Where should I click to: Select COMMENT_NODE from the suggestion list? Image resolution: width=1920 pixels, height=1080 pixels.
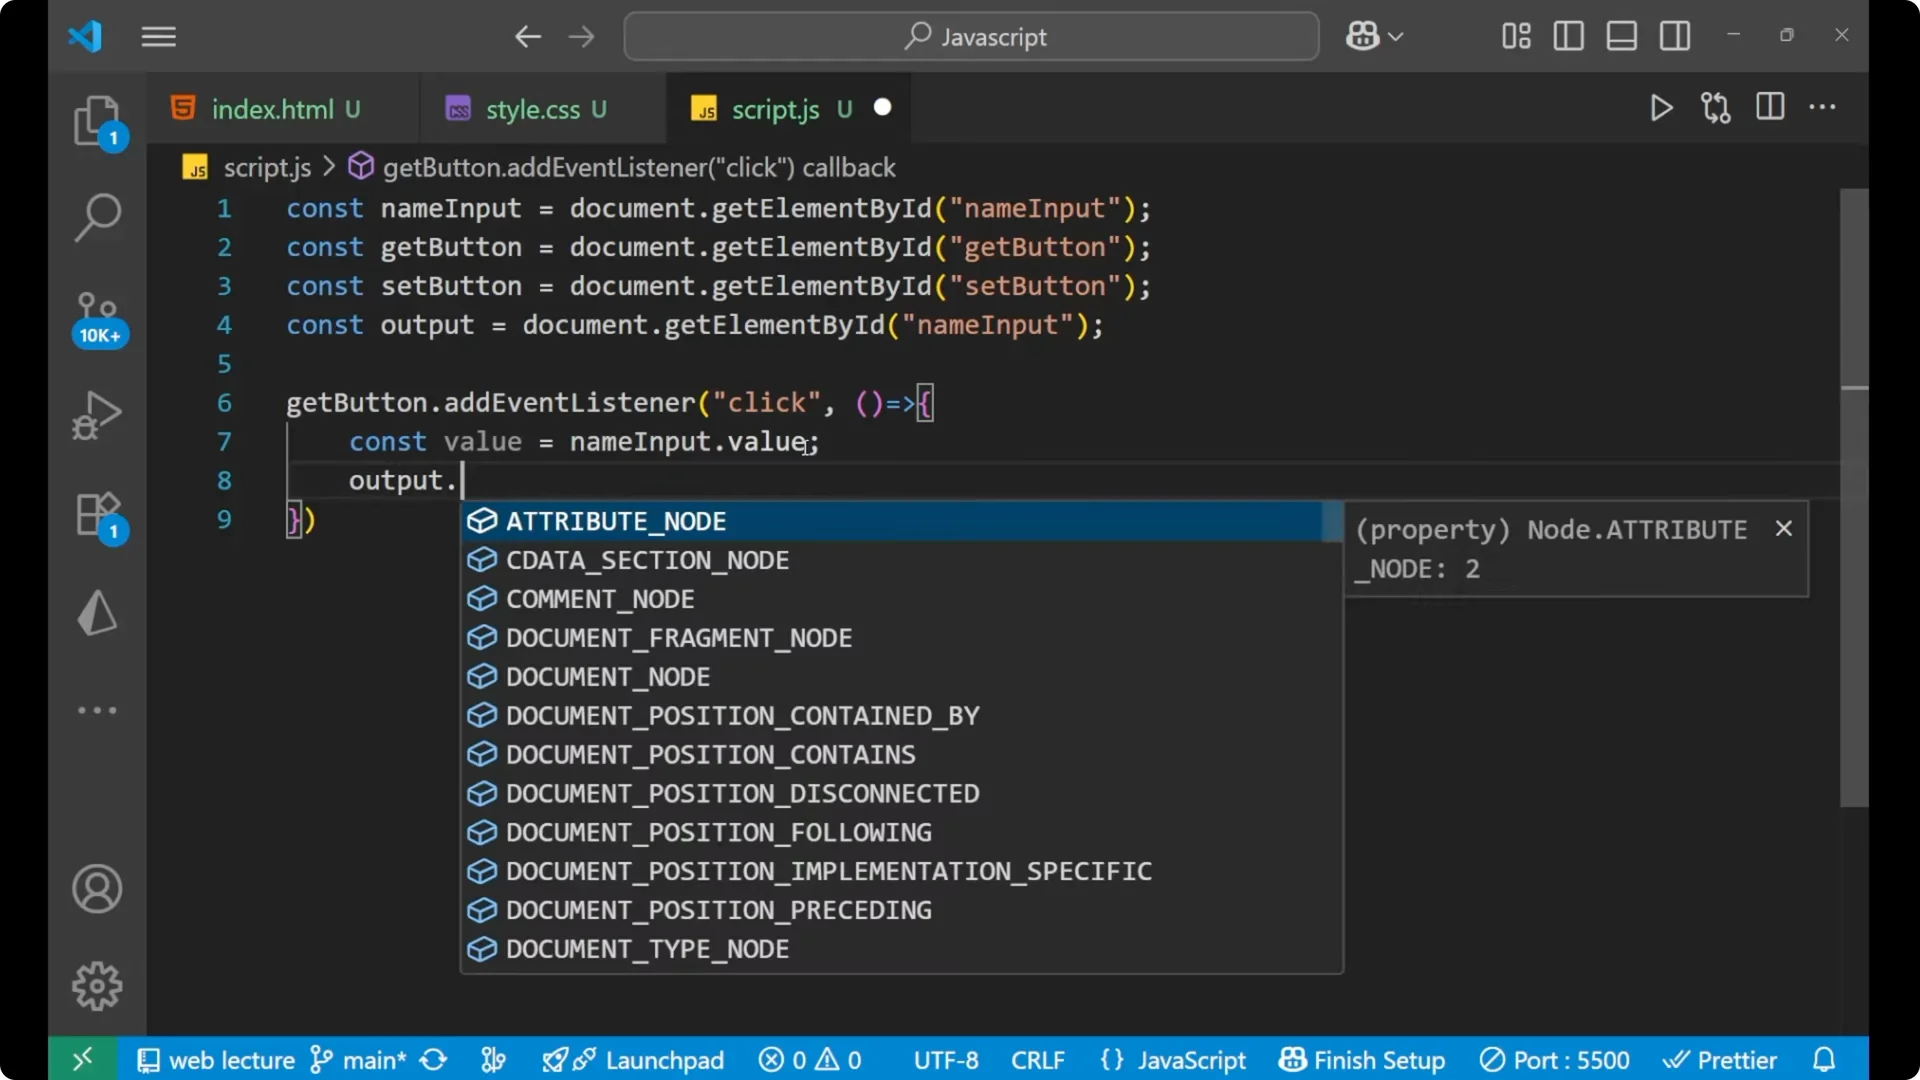(598, 598)
